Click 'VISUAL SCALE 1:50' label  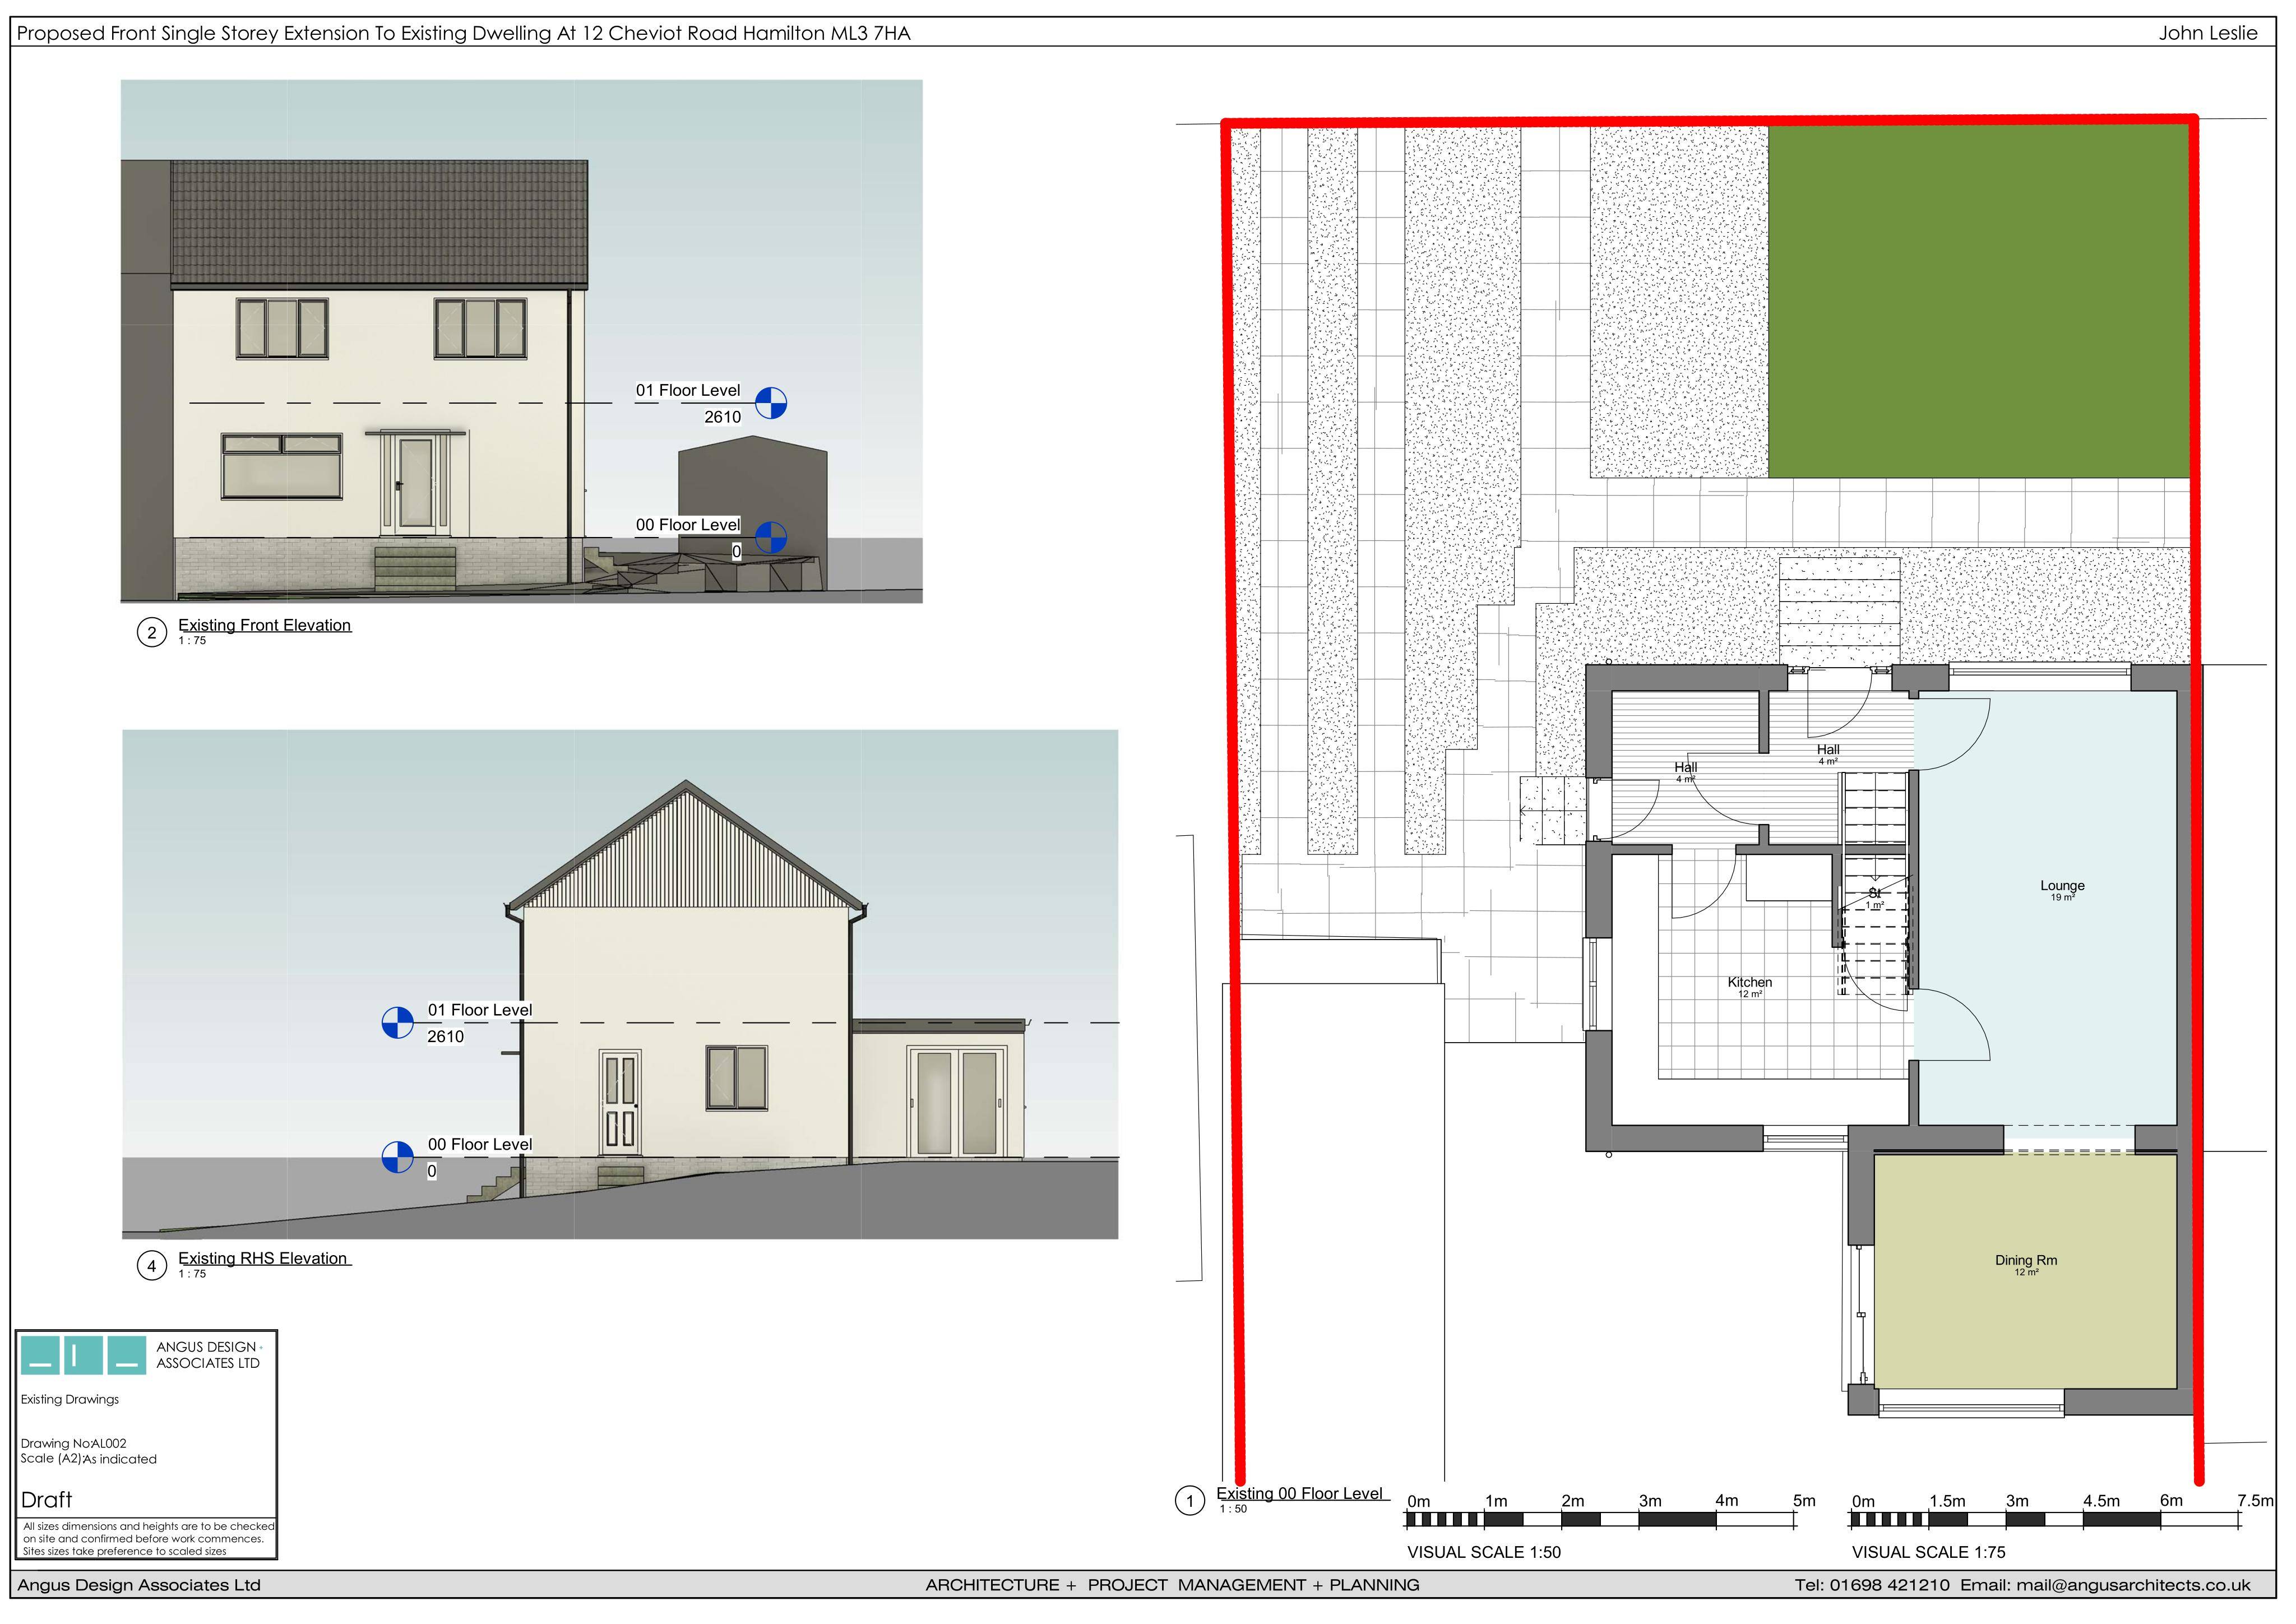tap(1484, 1552)
